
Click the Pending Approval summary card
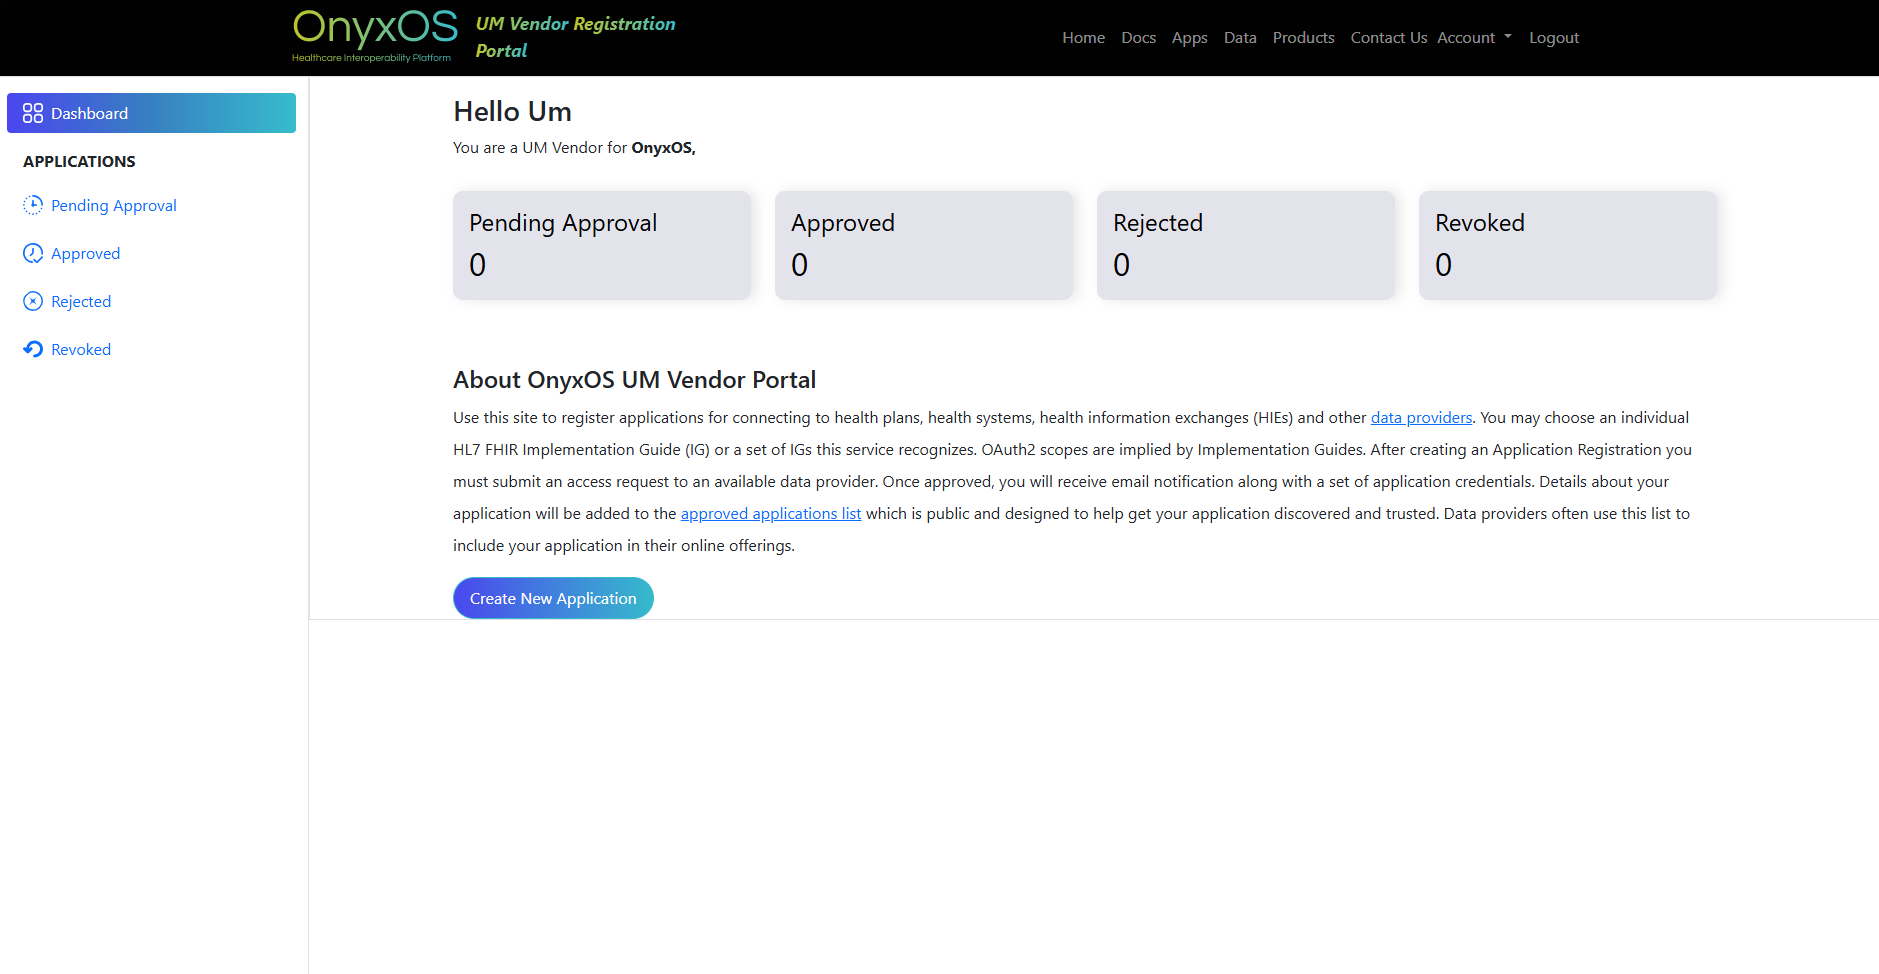point(602,245)
